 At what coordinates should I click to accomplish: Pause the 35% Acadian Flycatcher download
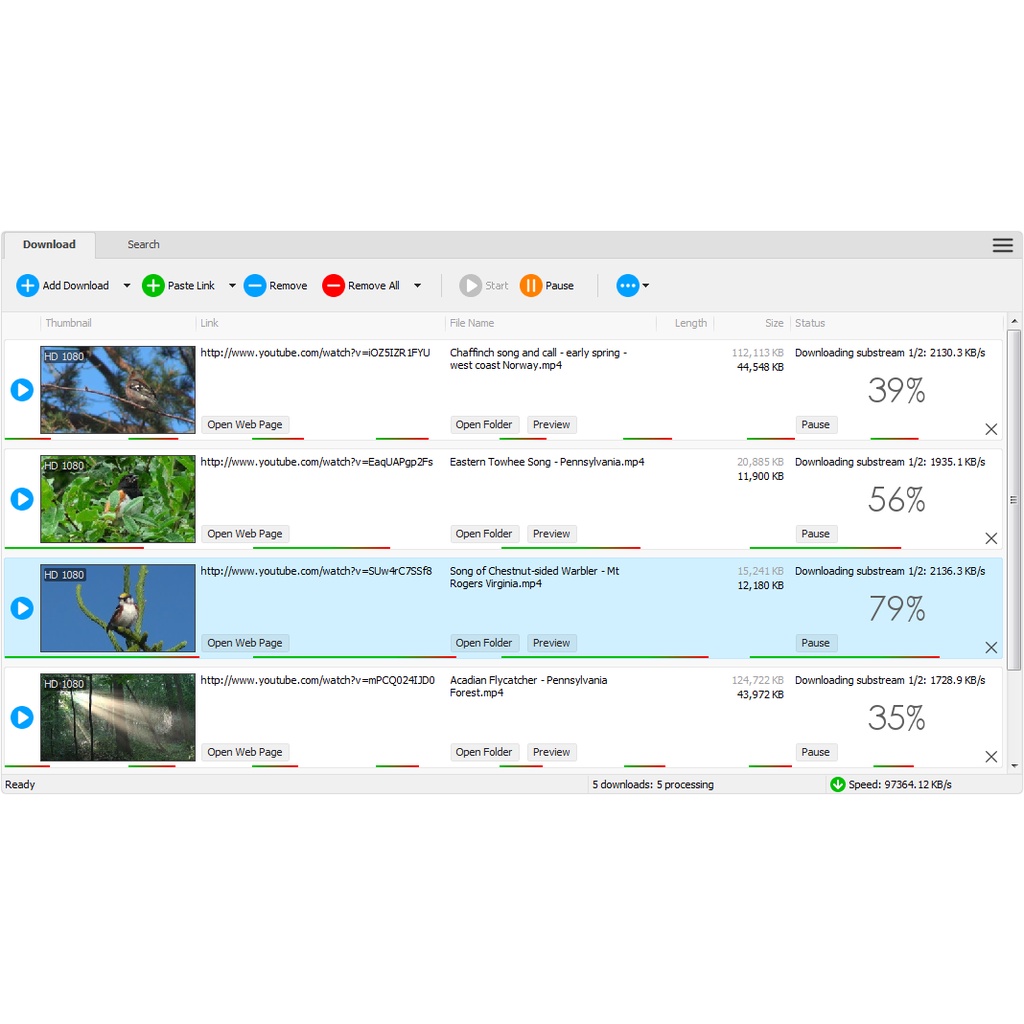point(816,752)
